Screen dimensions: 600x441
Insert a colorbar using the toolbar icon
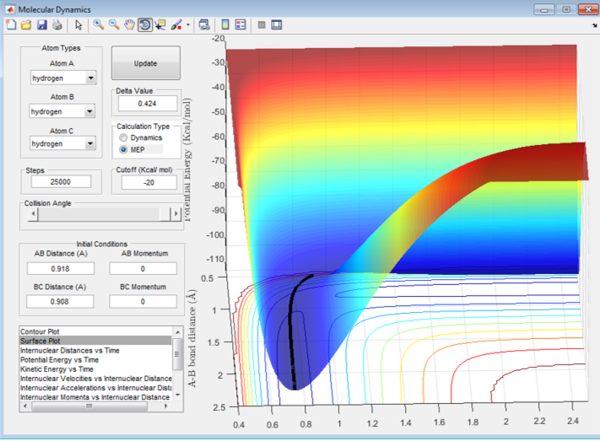[223, 23]
